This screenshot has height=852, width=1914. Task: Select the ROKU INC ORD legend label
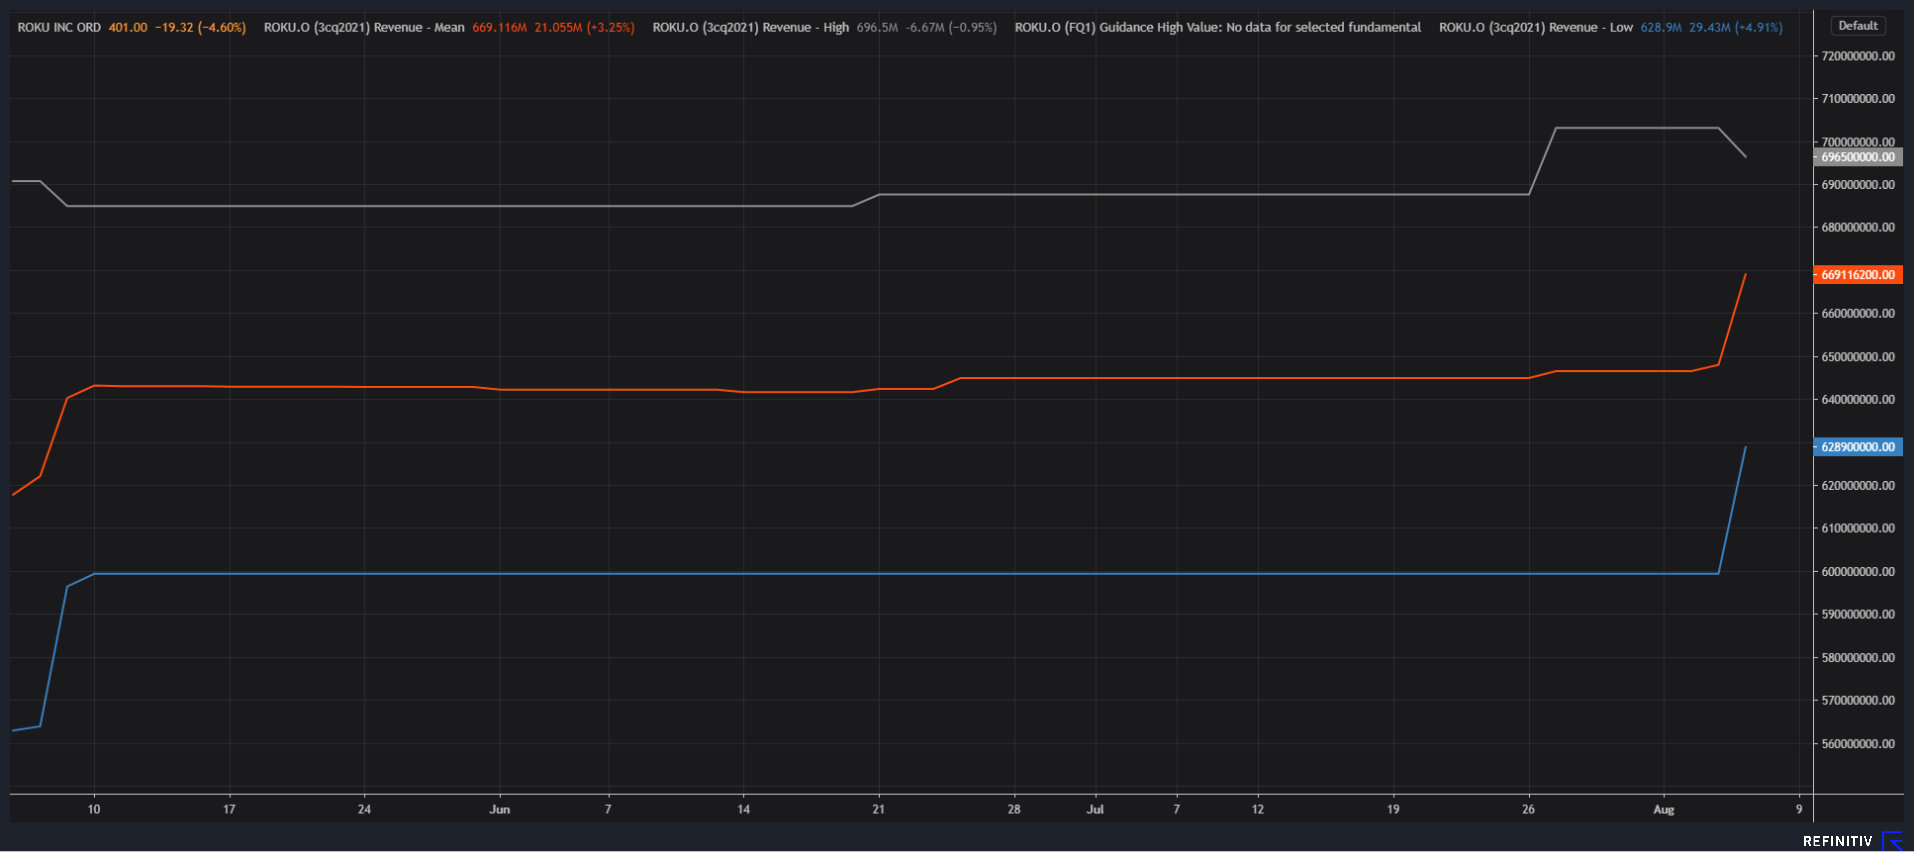59,28
